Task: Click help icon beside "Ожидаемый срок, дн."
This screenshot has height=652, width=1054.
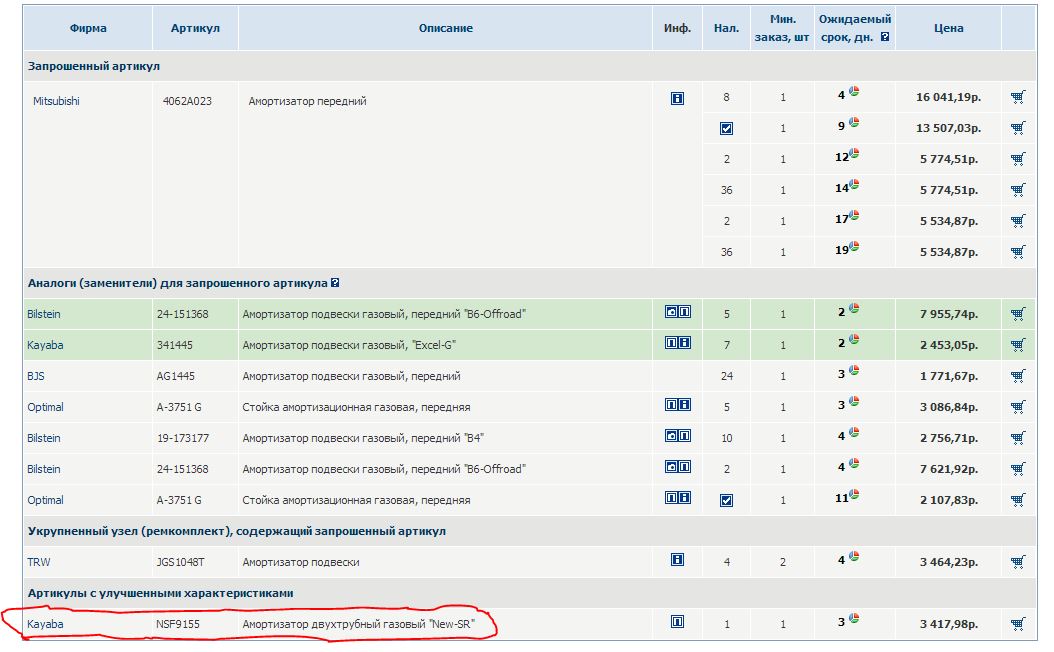Action: click(884, 38)
